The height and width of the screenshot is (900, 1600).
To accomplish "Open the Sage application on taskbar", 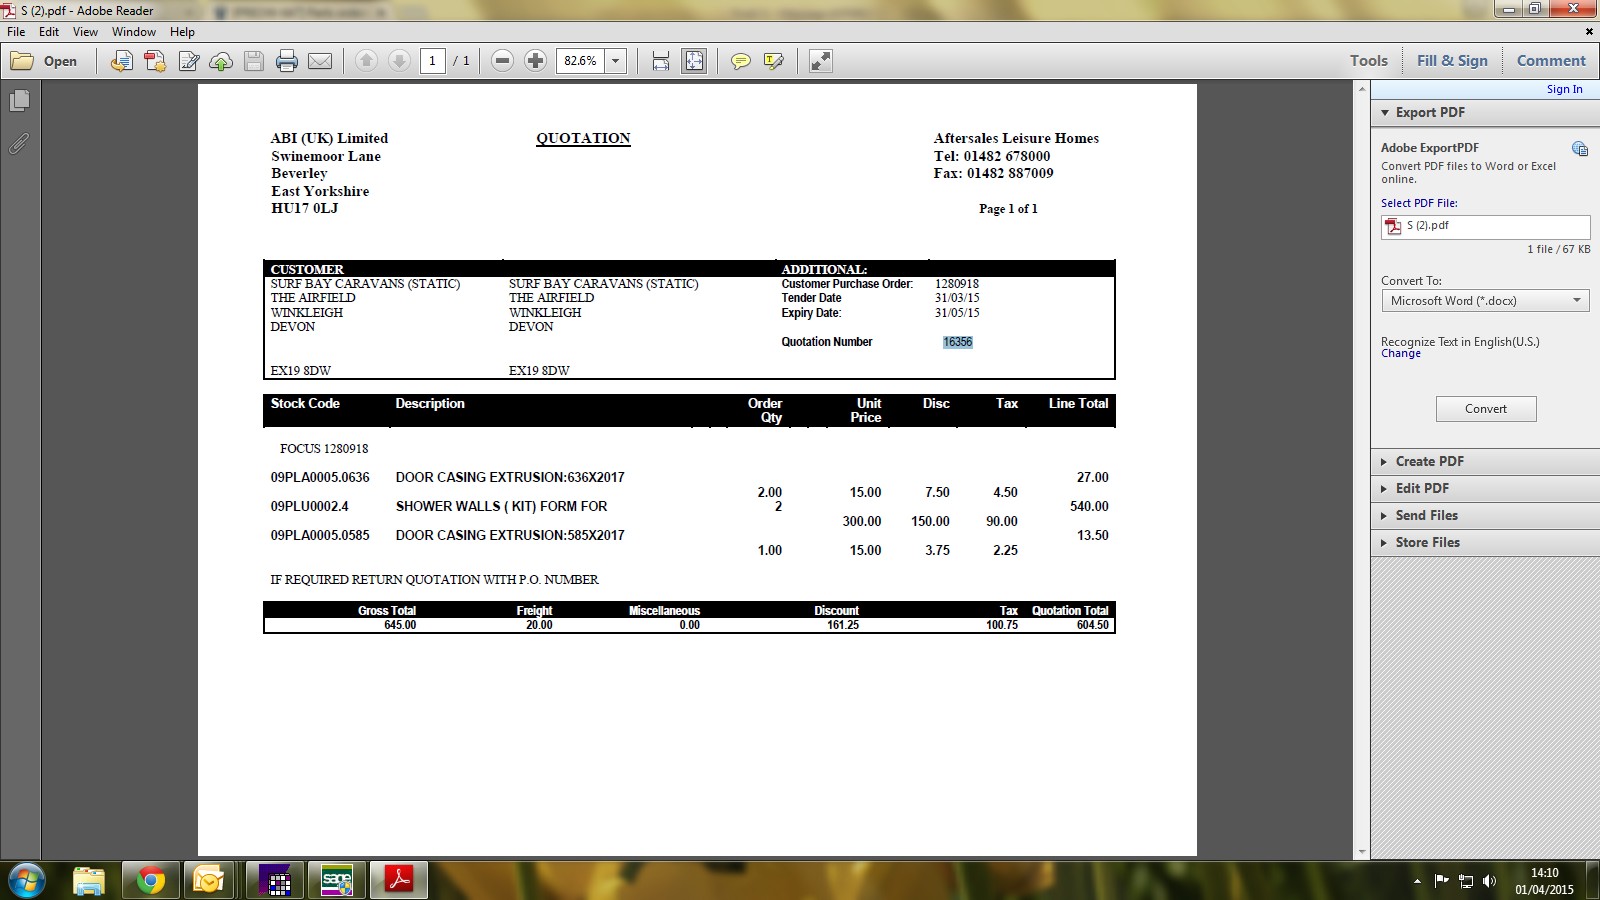I will click(x=337, y=880).
